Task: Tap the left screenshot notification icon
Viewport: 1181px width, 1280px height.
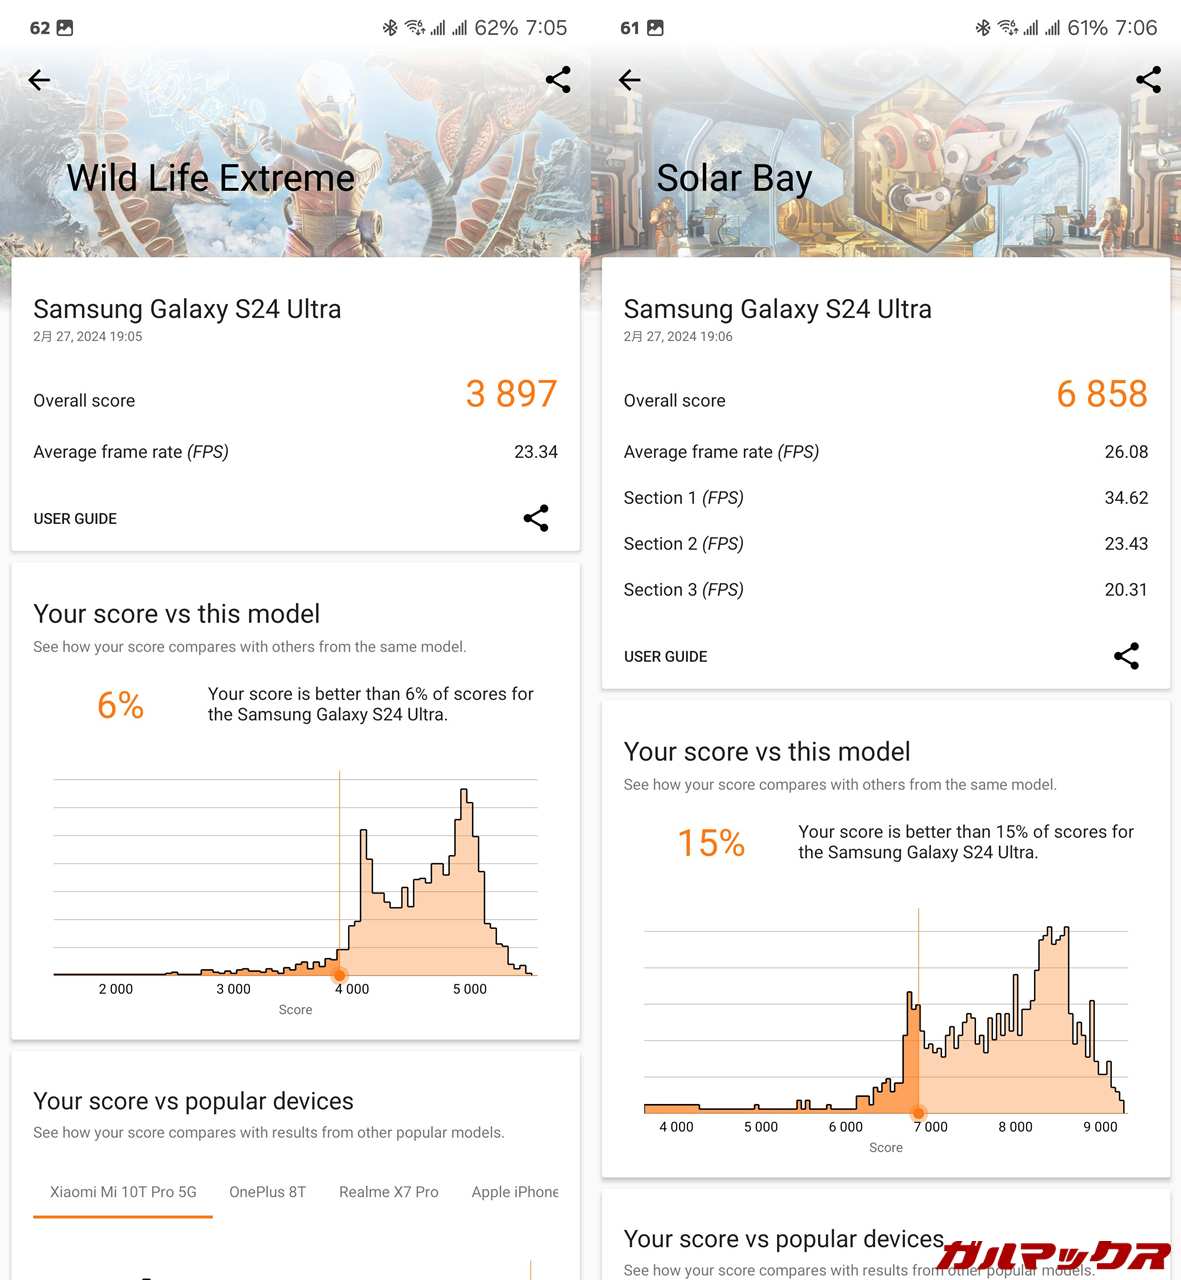Action: pos(65,28)
